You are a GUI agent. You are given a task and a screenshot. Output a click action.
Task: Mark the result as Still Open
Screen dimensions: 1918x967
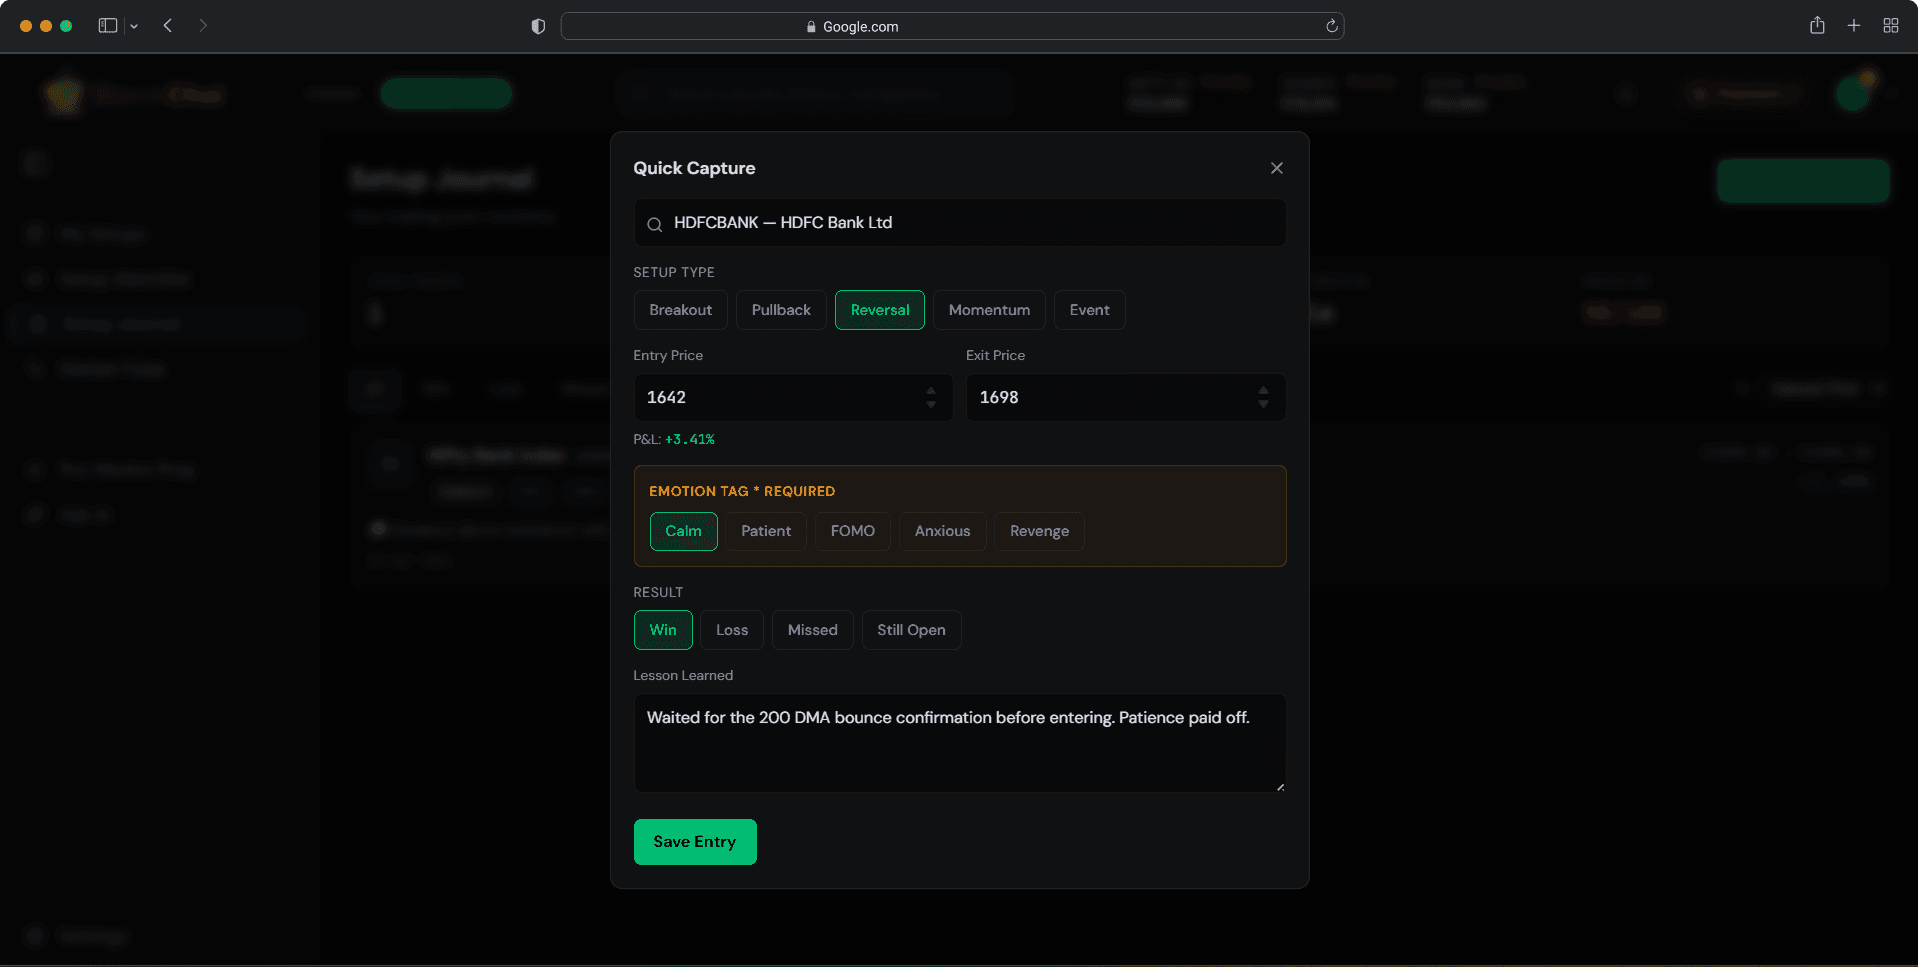click(911, 630)
